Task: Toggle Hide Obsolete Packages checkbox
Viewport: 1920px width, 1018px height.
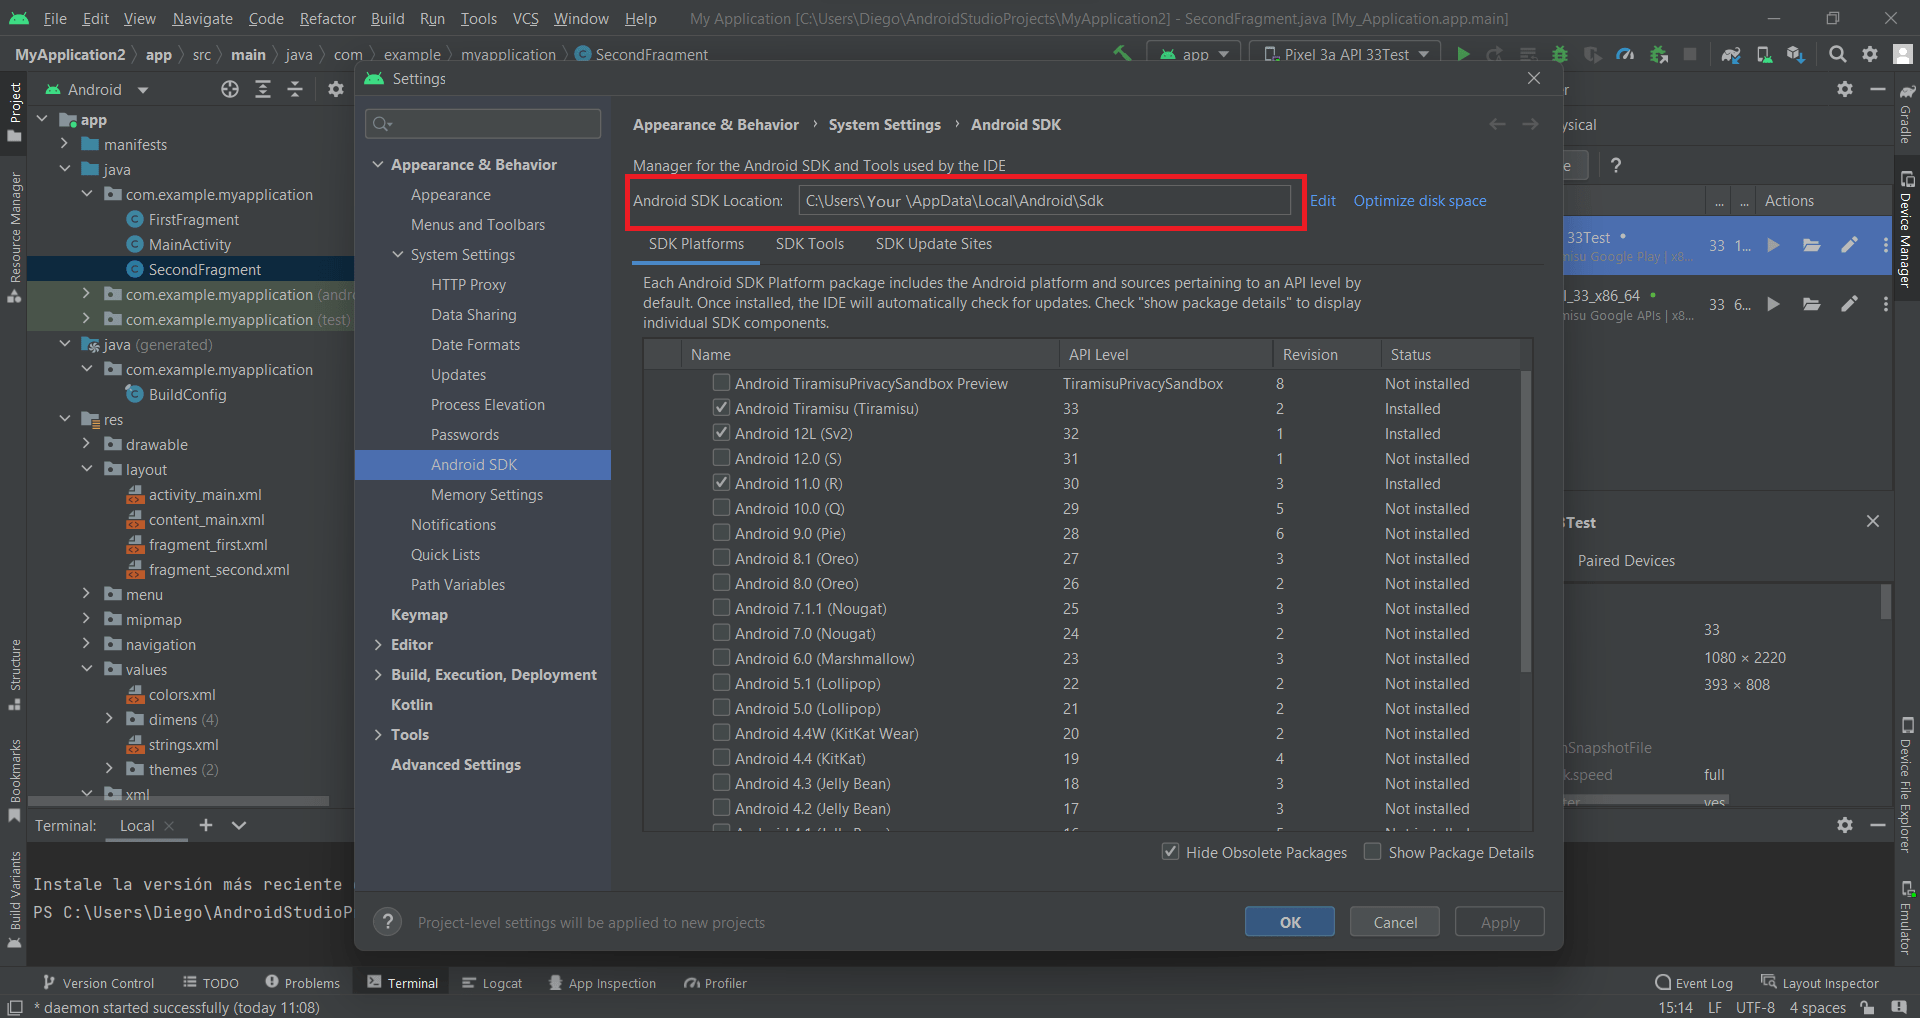Action: tap(1170, 852)
